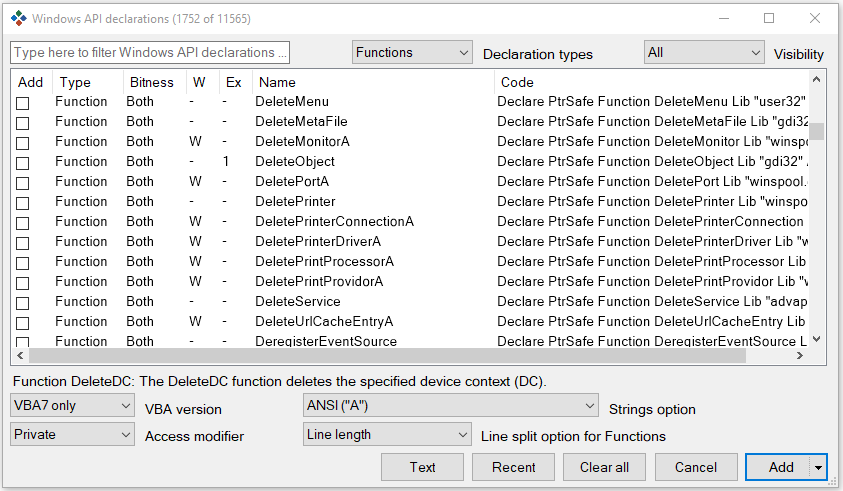Screen dimensions: 843x491
Task: Tick the DeletePrintProcessorA checkbox
Action: click(x=23, y=263)
